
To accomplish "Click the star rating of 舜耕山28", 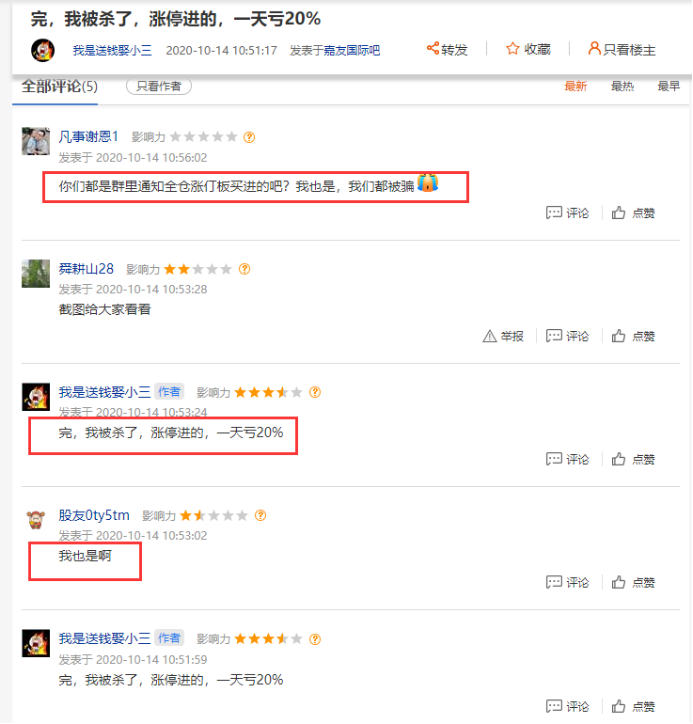I will pos(198,269).
